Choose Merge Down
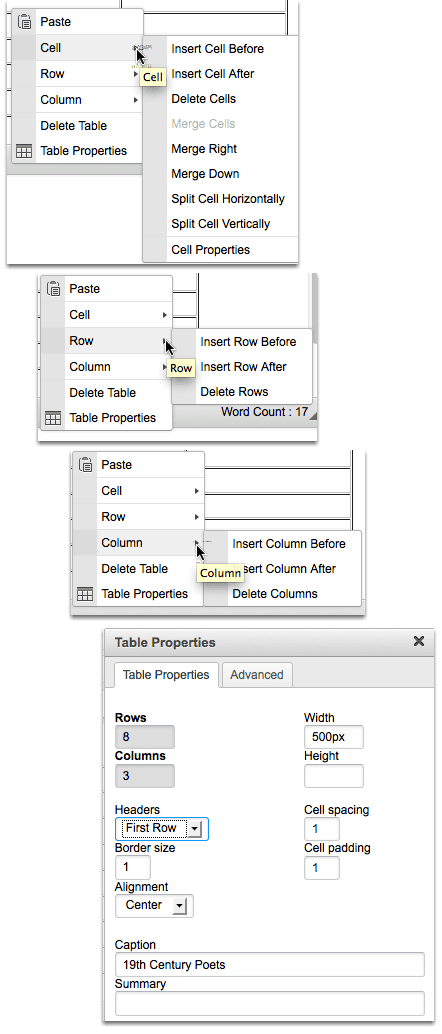This screenshot has height=1034, width=442. [x=205, y=174]
